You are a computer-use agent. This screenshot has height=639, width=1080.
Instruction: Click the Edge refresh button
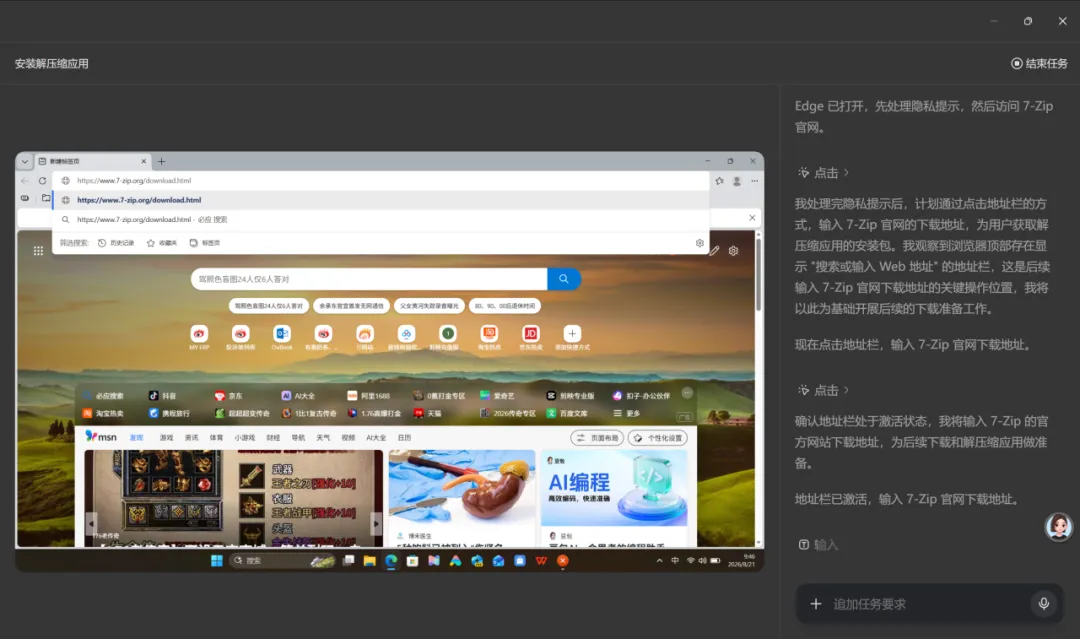pos(42,180)
